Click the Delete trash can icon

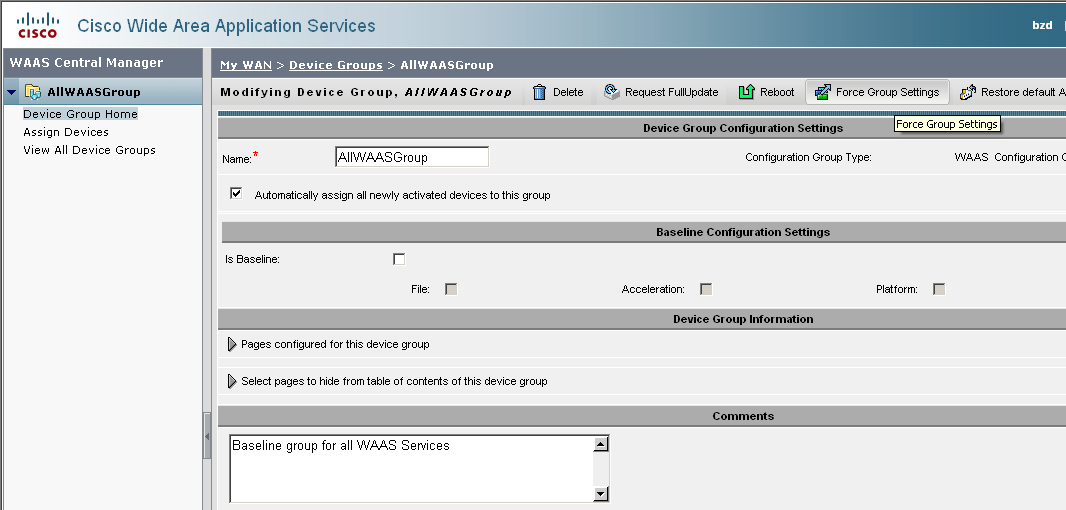tap(539, 92)
